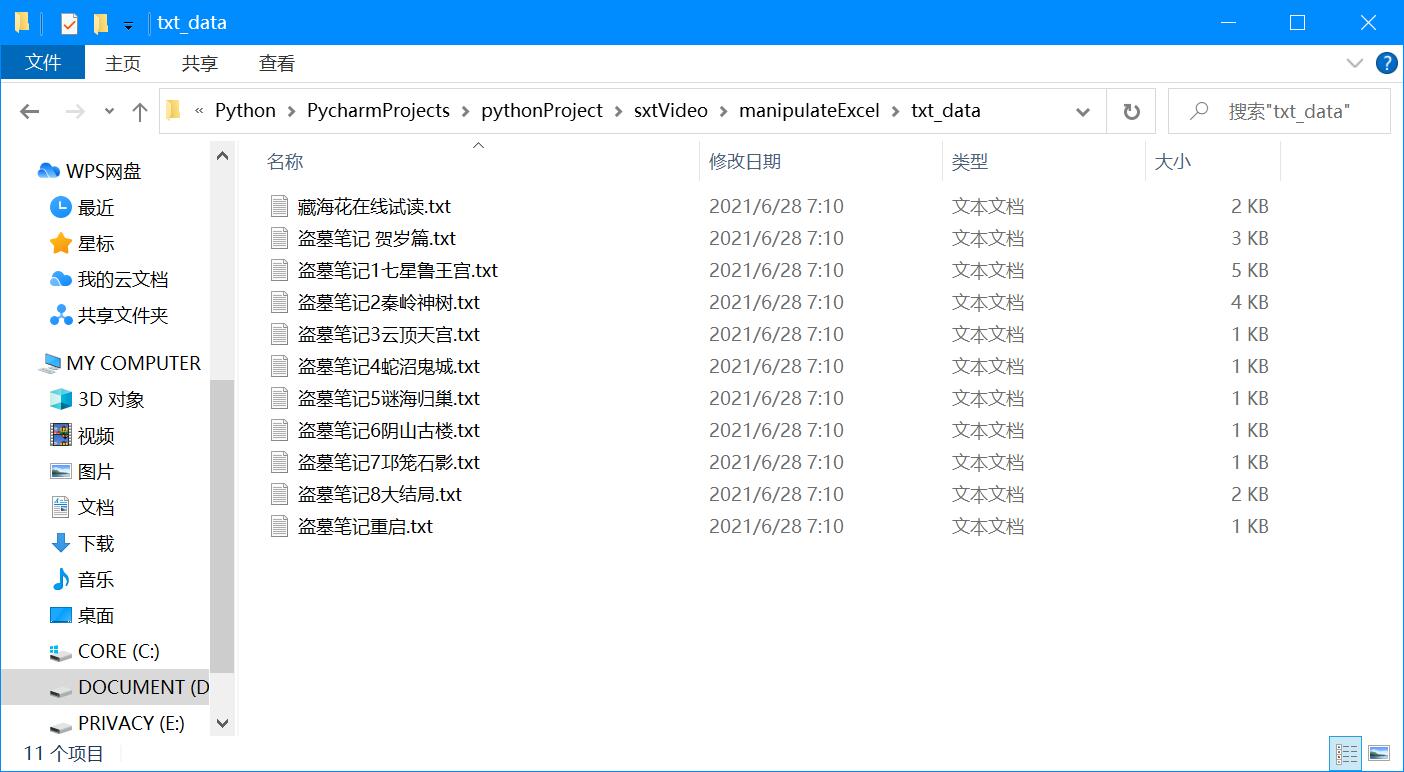Click the txt_data folder icon in address bar

174,111
